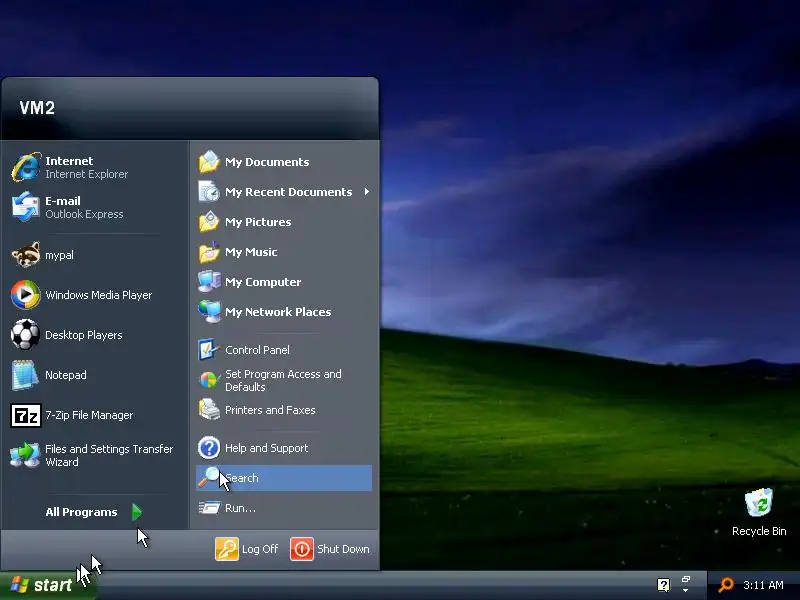Screen dimensions: 800x600
Task: Open the My Music folder icon
Action: (209, 252)
